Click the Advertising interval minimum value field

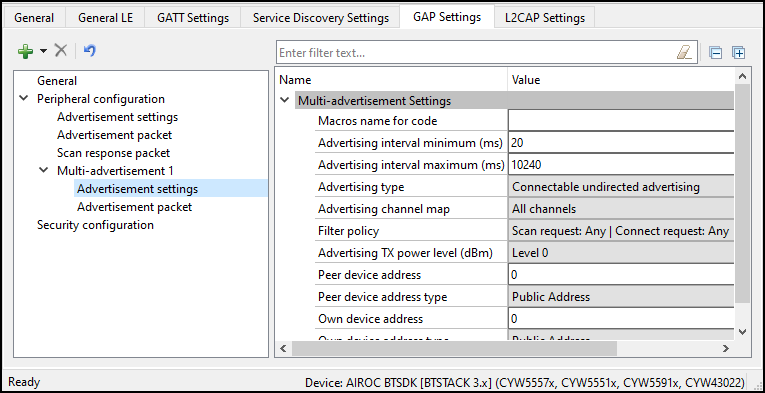pos(621,143)
